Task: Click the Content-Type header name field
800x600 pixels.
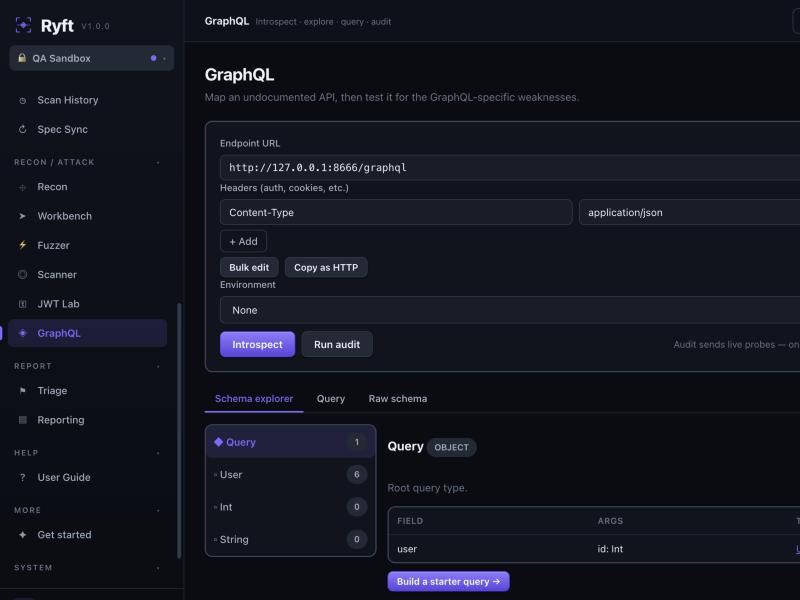Action: click(396, 212)
